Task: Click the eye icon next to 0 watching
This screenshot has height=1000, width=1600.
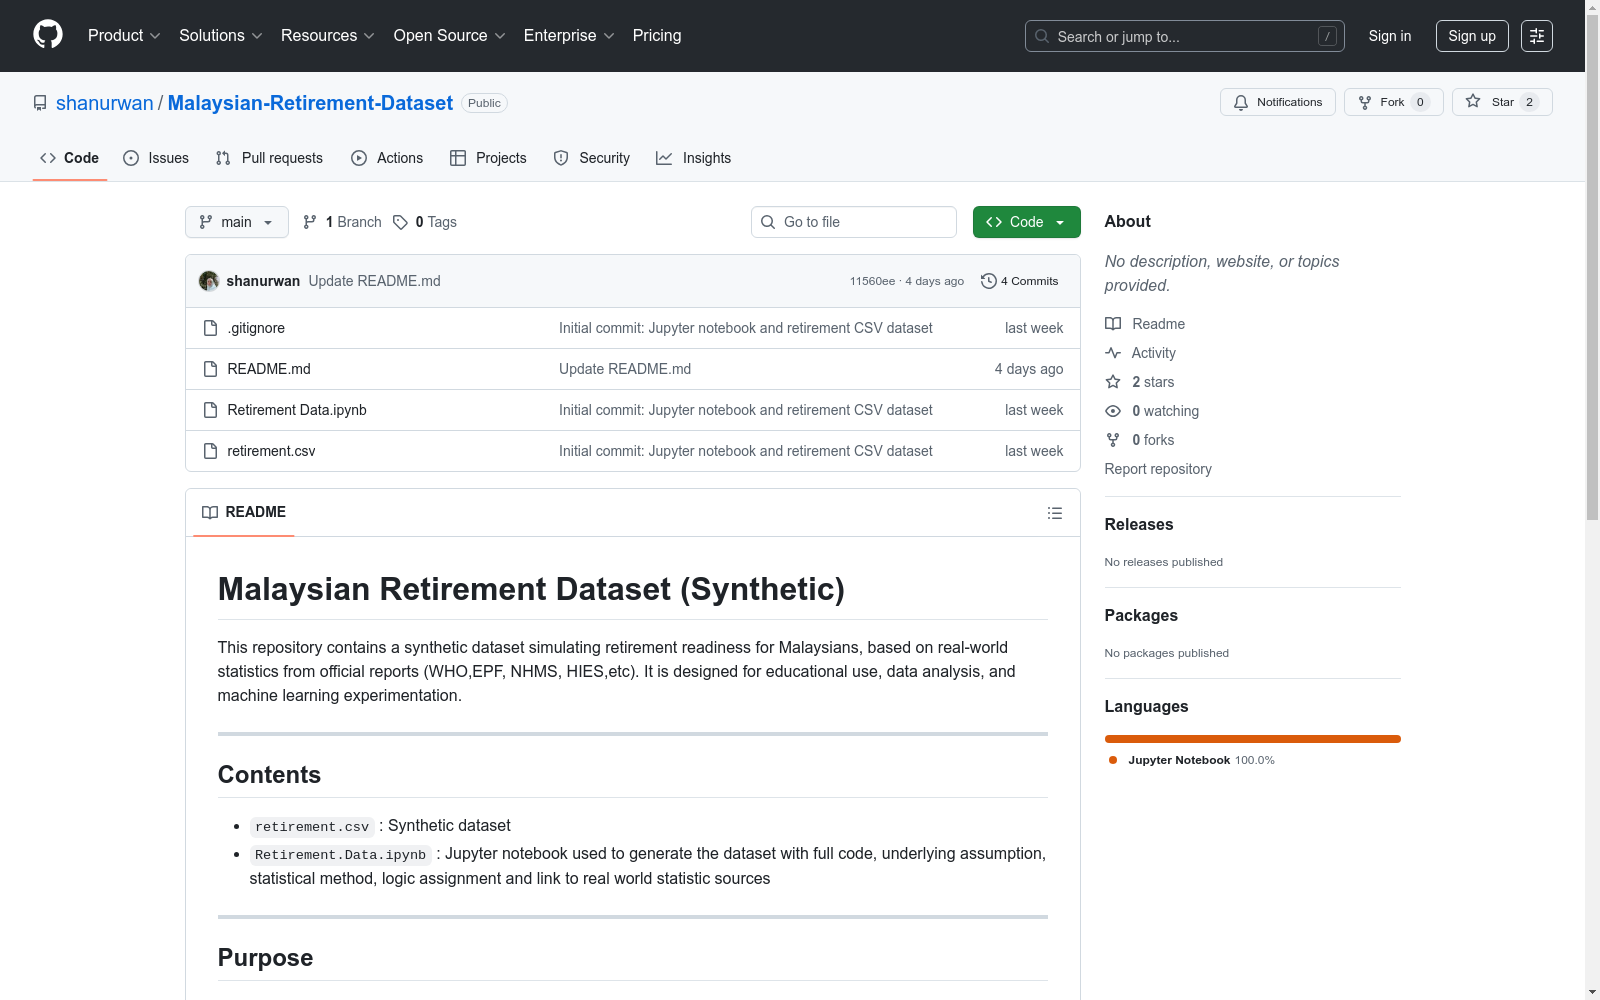Action: pos(1113,411)
